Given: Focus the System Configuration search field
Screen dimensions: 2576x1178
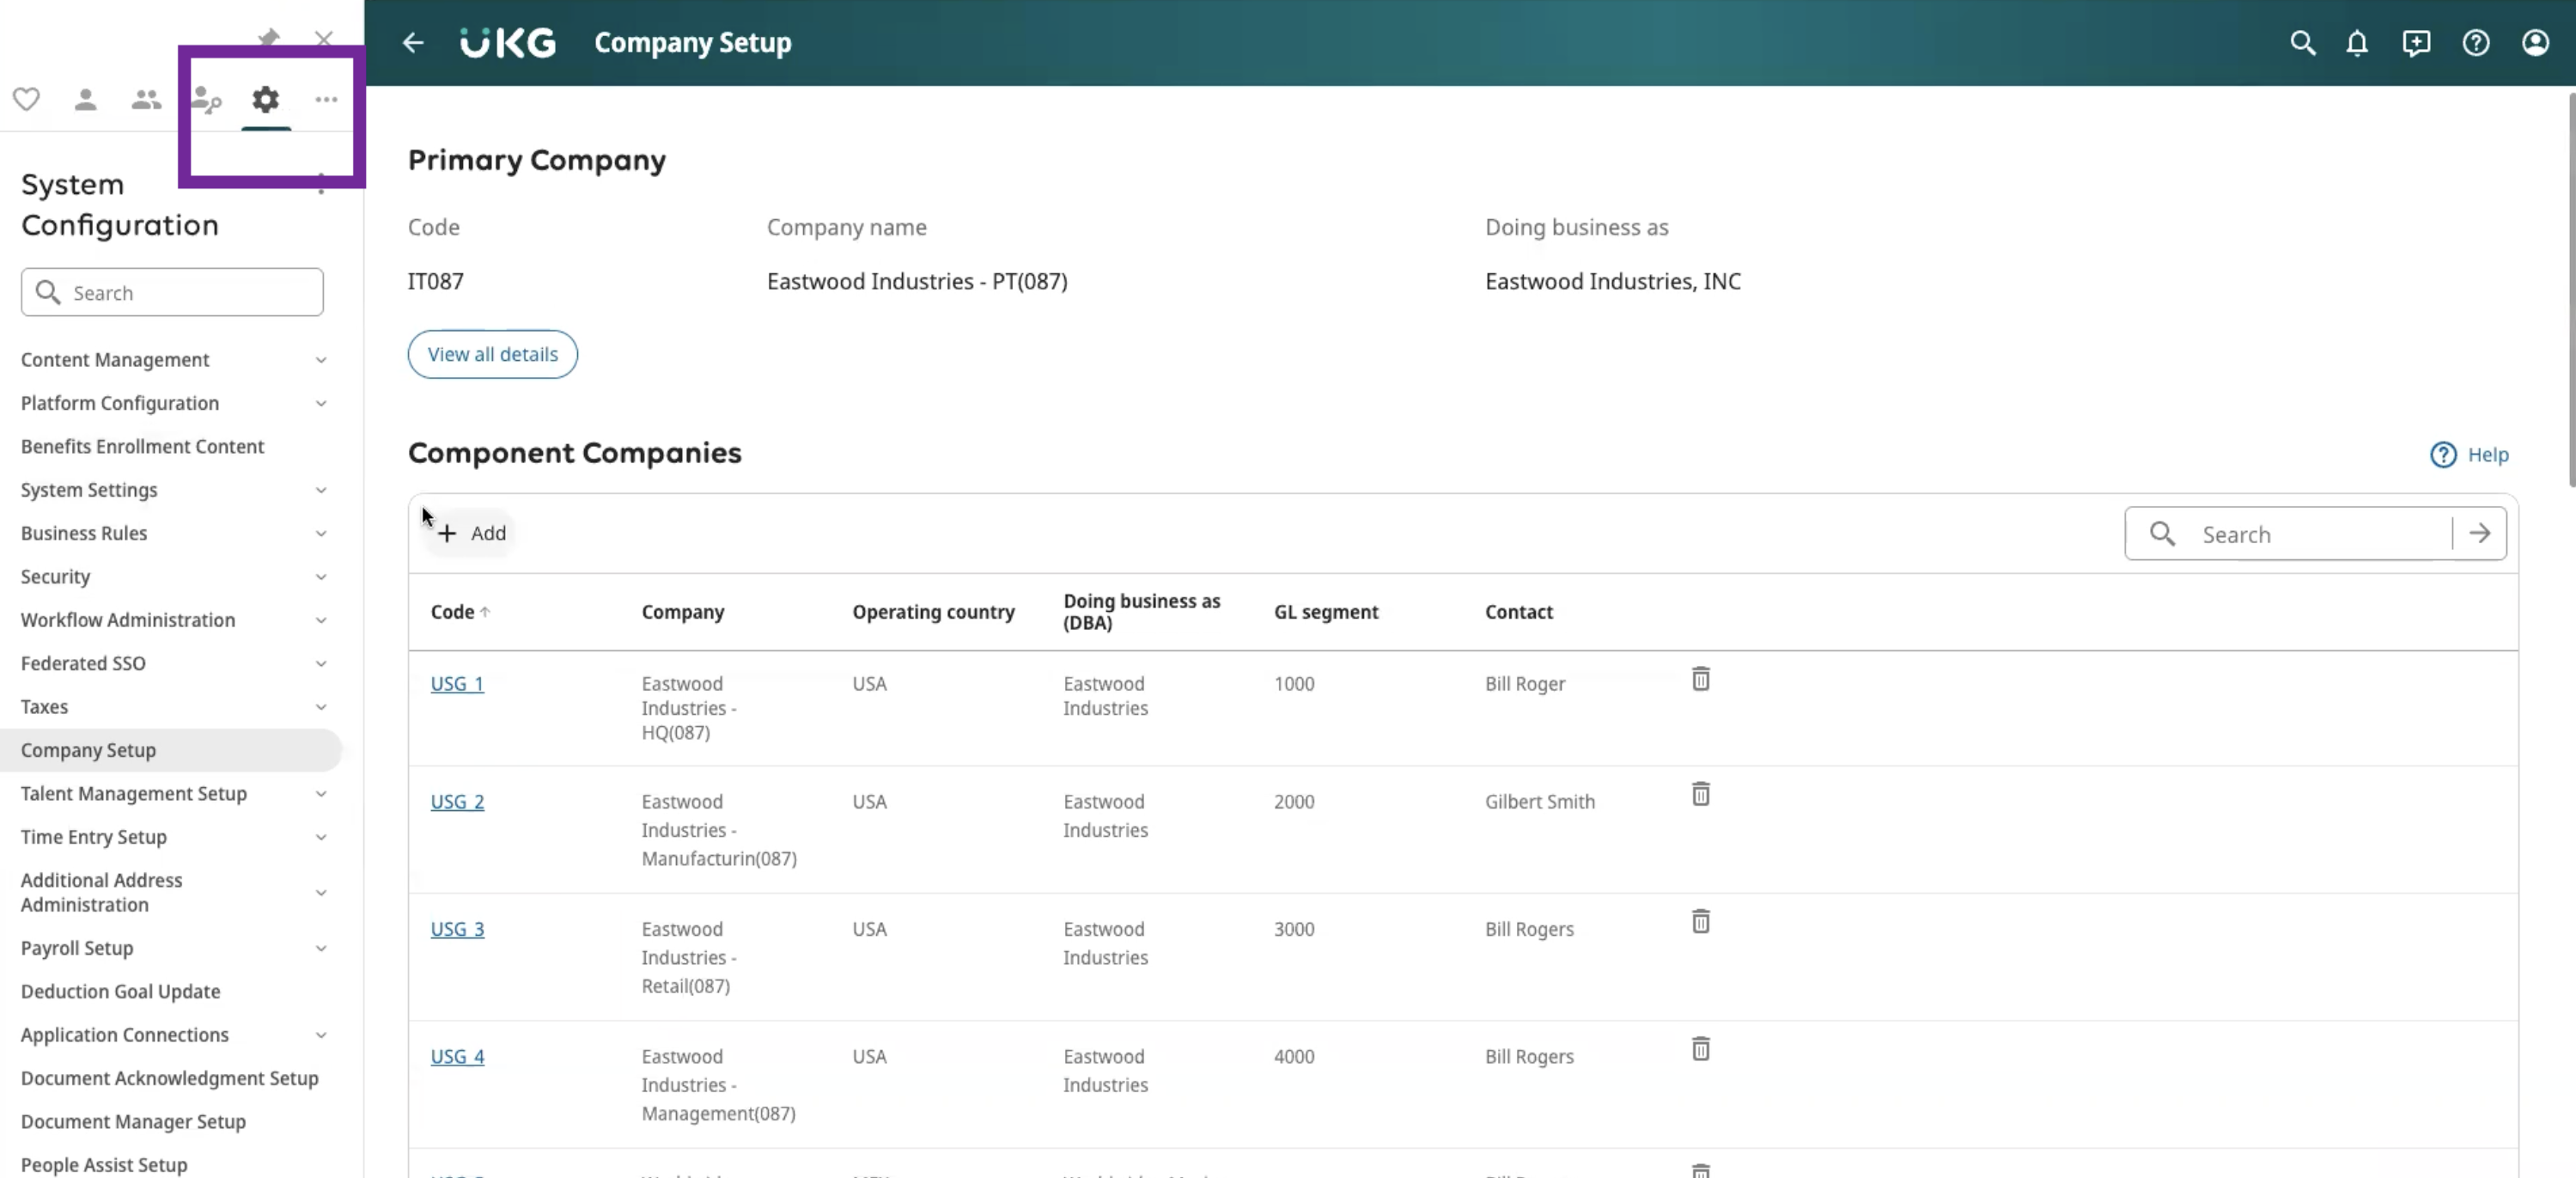Looking at the screenshot, I should click(x=172, y=292).
